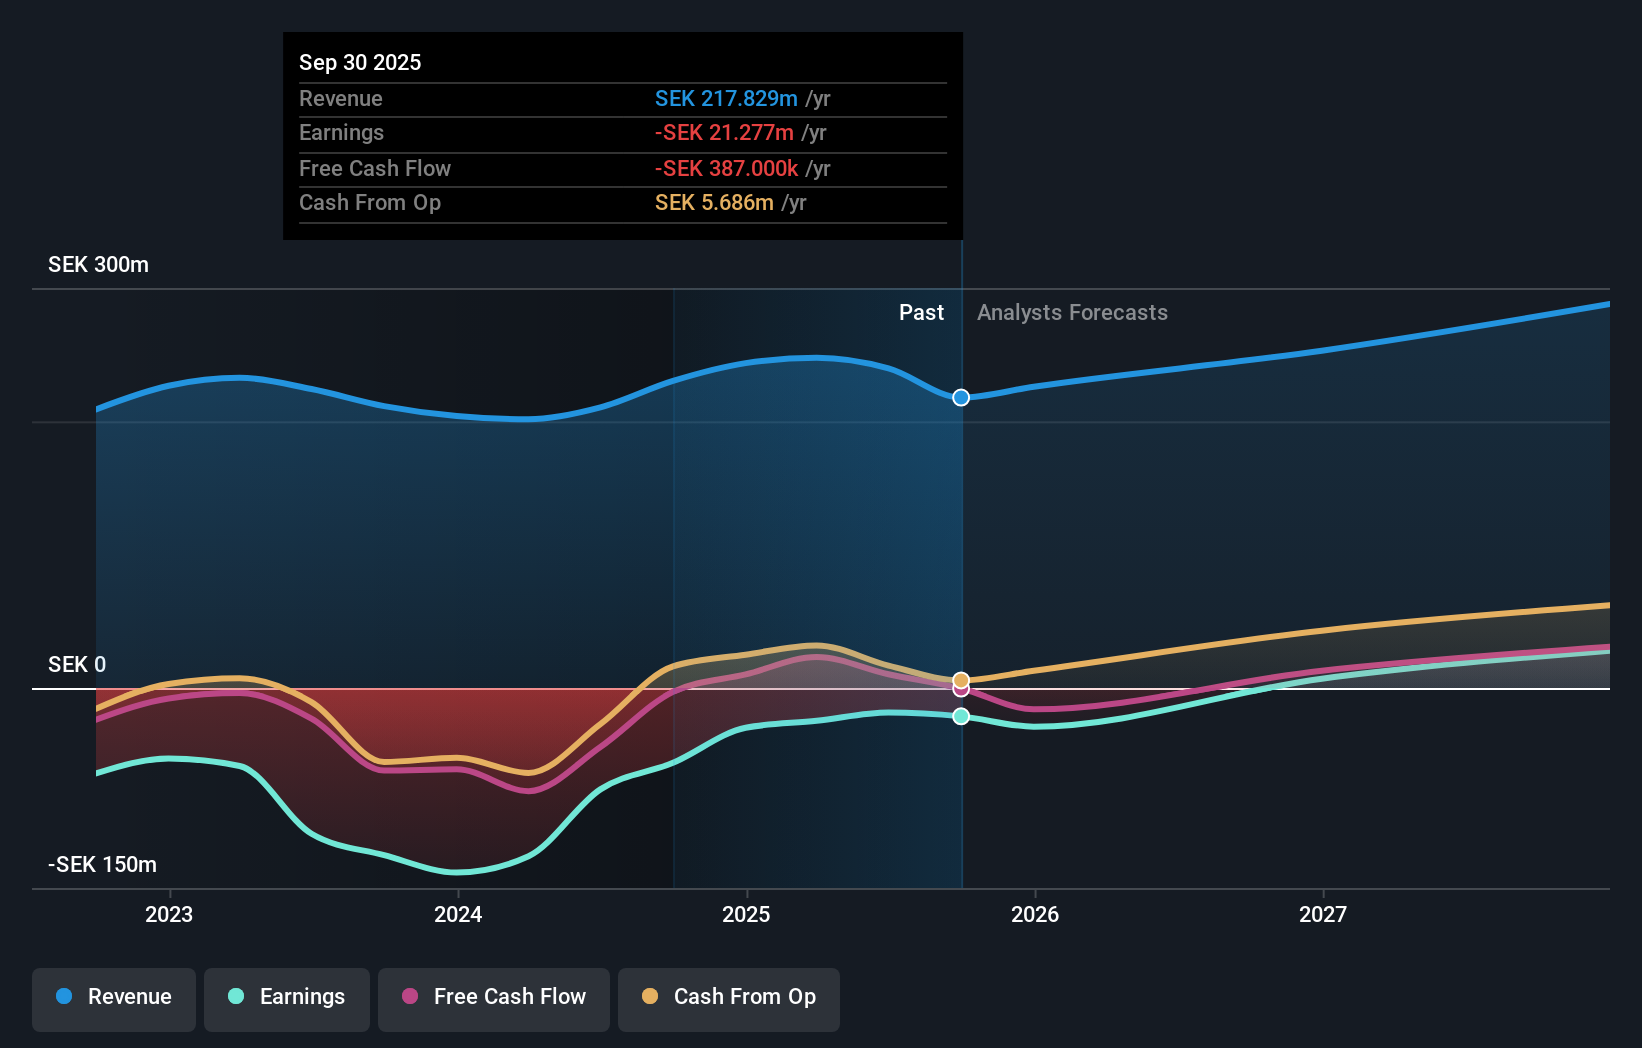
Task: Select the orange Cash From Op marker
Action: click(x=960, y=679)
